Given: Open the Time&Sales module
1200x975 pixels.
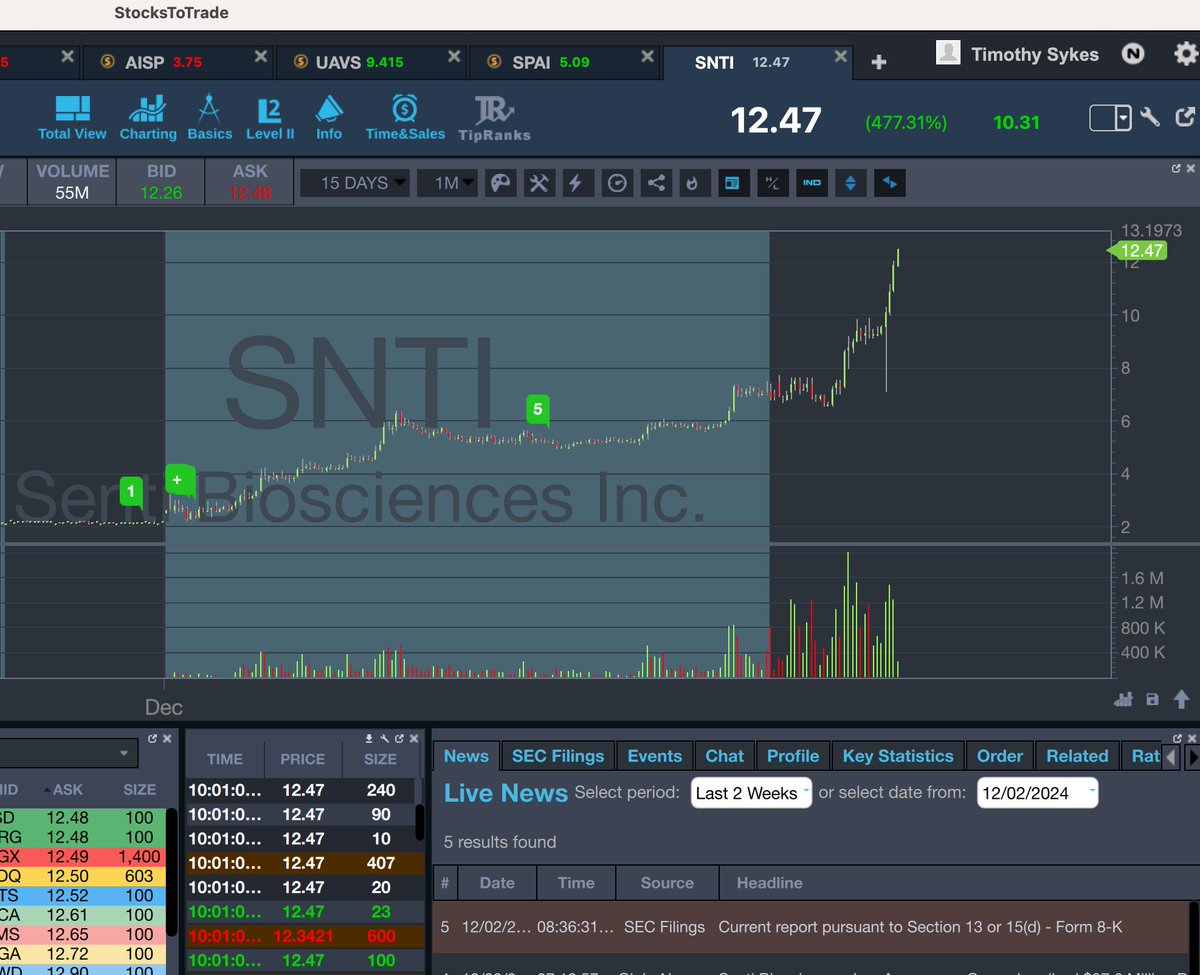Looking at the screenshot, I should (405, 118).
